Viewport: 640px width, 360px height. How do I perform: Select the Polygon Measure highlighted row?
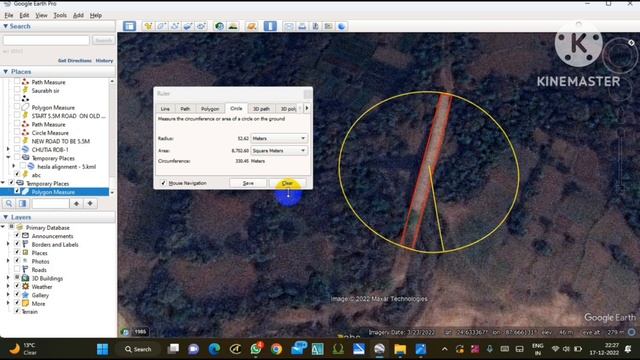(55, 192)
